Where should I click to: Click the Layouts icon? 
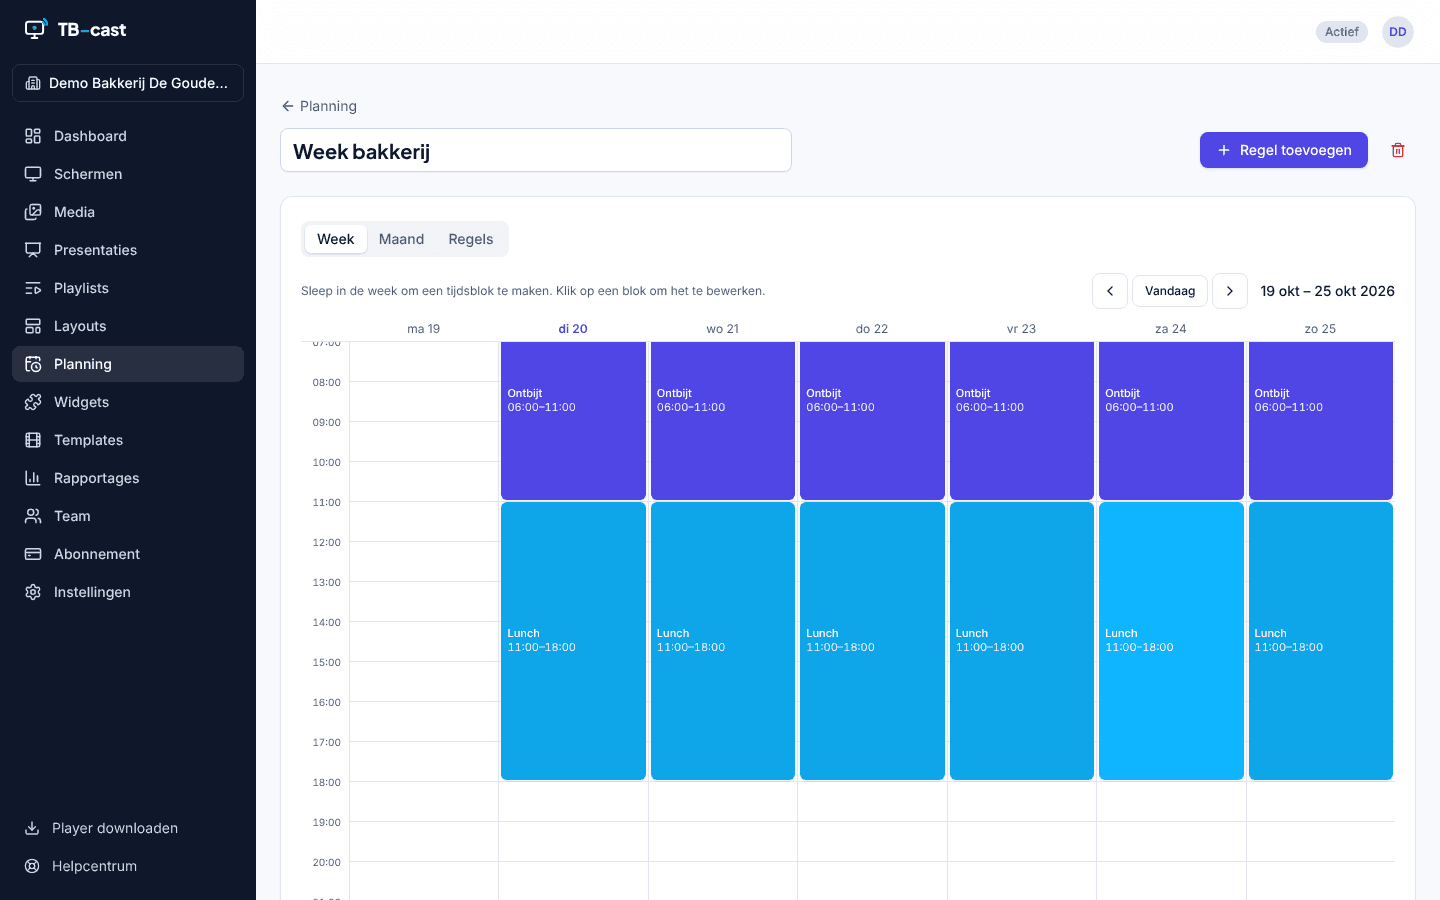pyautogui.click(x=33, y=326)
